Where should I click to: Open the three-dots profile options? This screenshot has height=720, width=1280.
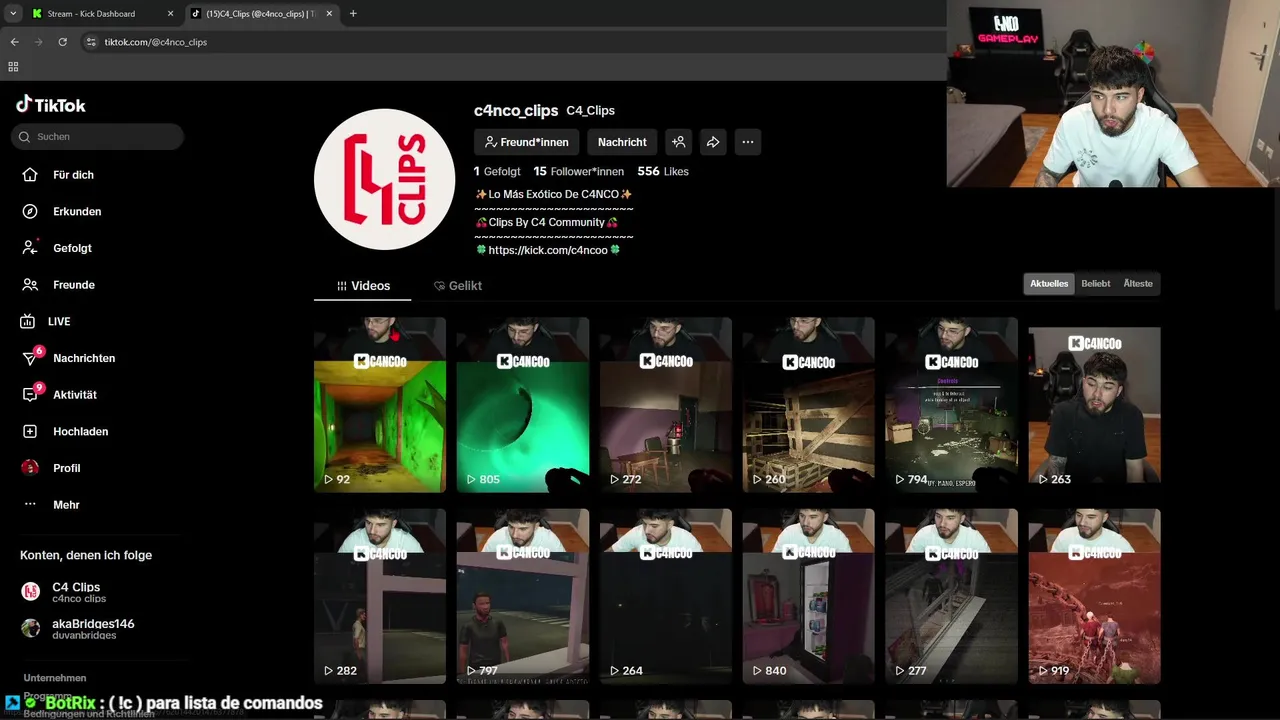[748, 142]
